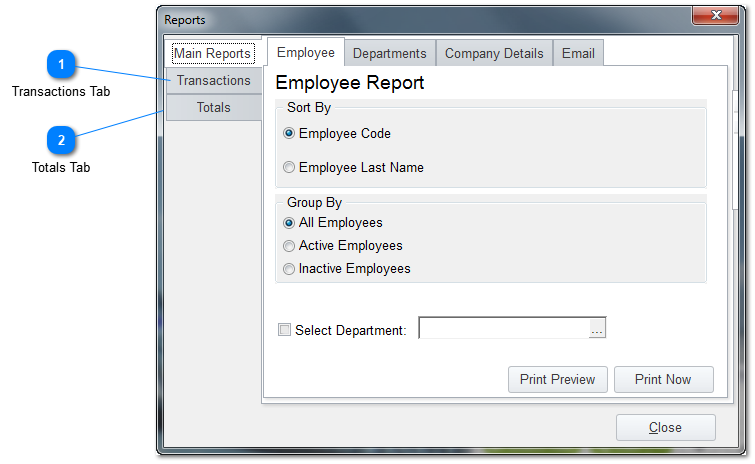This screenshot has height=464, width=755.
Task: Close the Reports dialog with Close button
Action: point(665,427)
